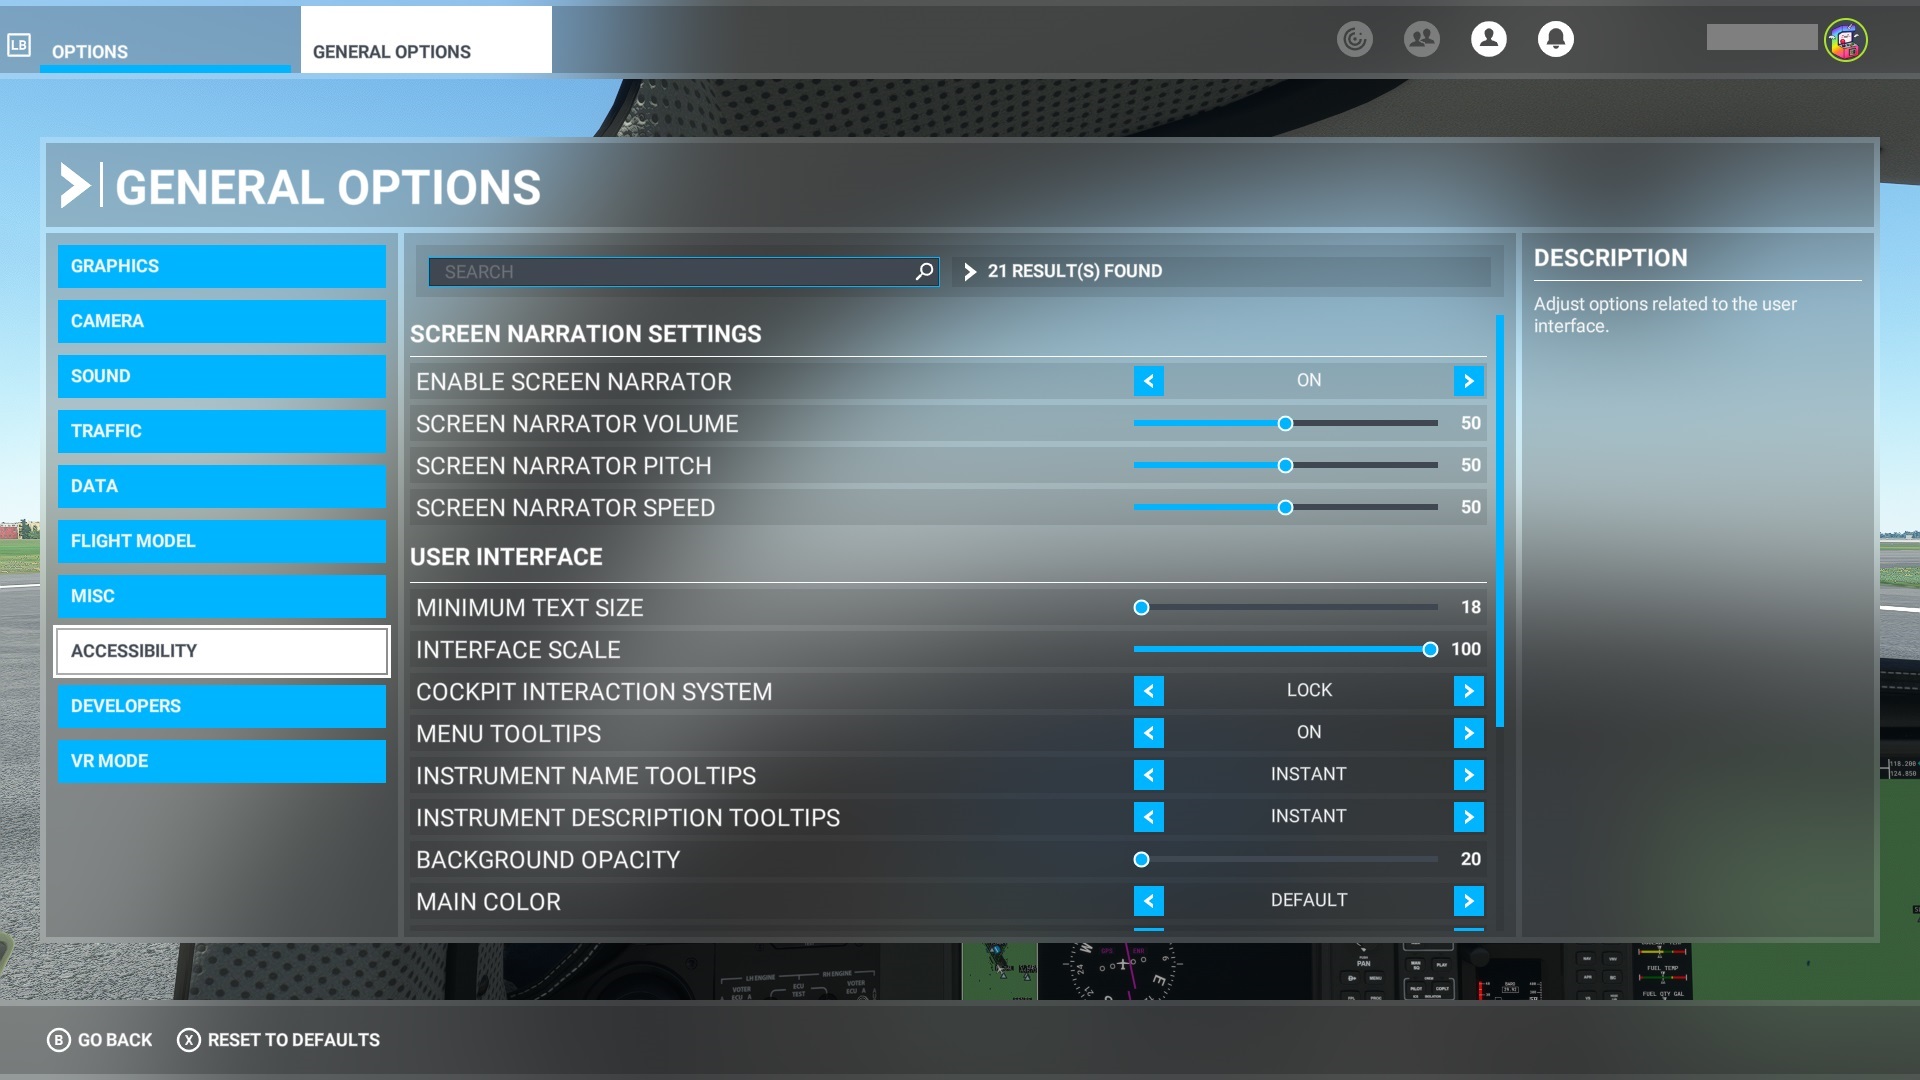Select the VR MODE settings category
This screenshot has height=1080, width=1920.
[x=222, y=760]
